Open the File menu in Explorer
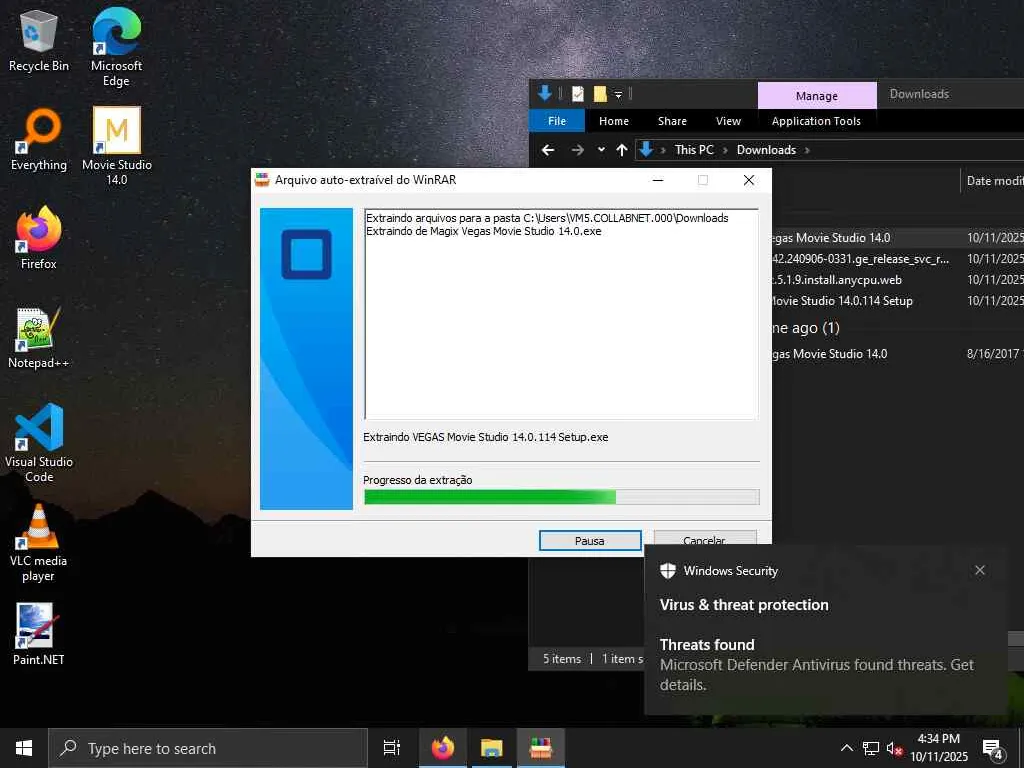This screenshot has height=768, width=1024. coord(556,121)
